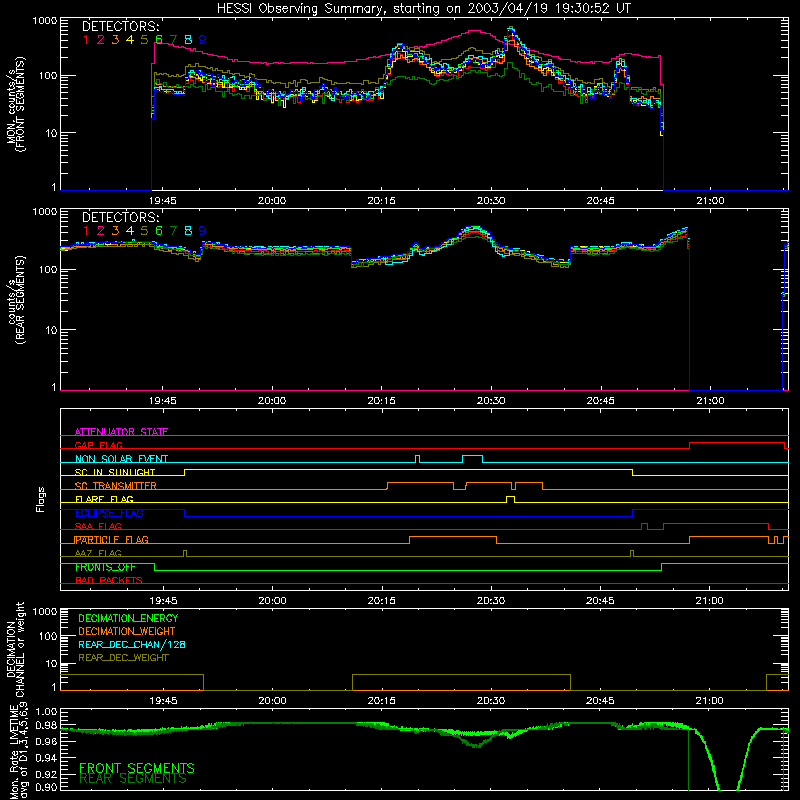Click the 0.96 livetime axis value
This screenshot has height=800, width=800.
click(46, 741)
